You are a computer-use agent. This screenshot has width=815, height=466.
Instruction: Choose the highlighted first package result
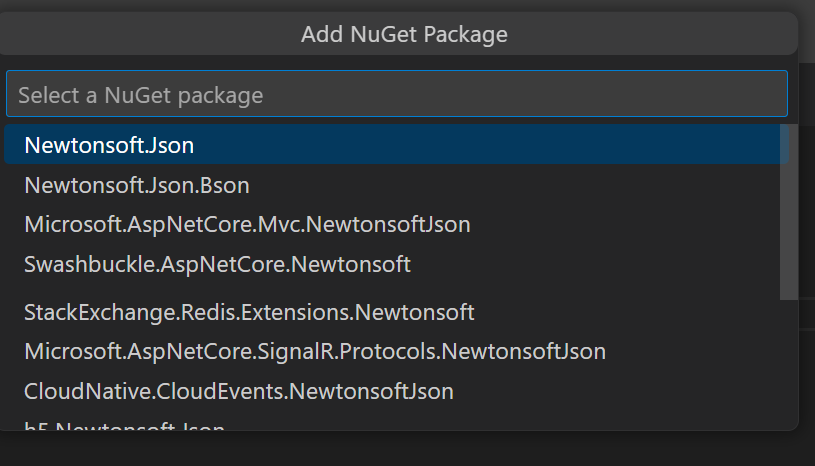[x=109, y=145]
